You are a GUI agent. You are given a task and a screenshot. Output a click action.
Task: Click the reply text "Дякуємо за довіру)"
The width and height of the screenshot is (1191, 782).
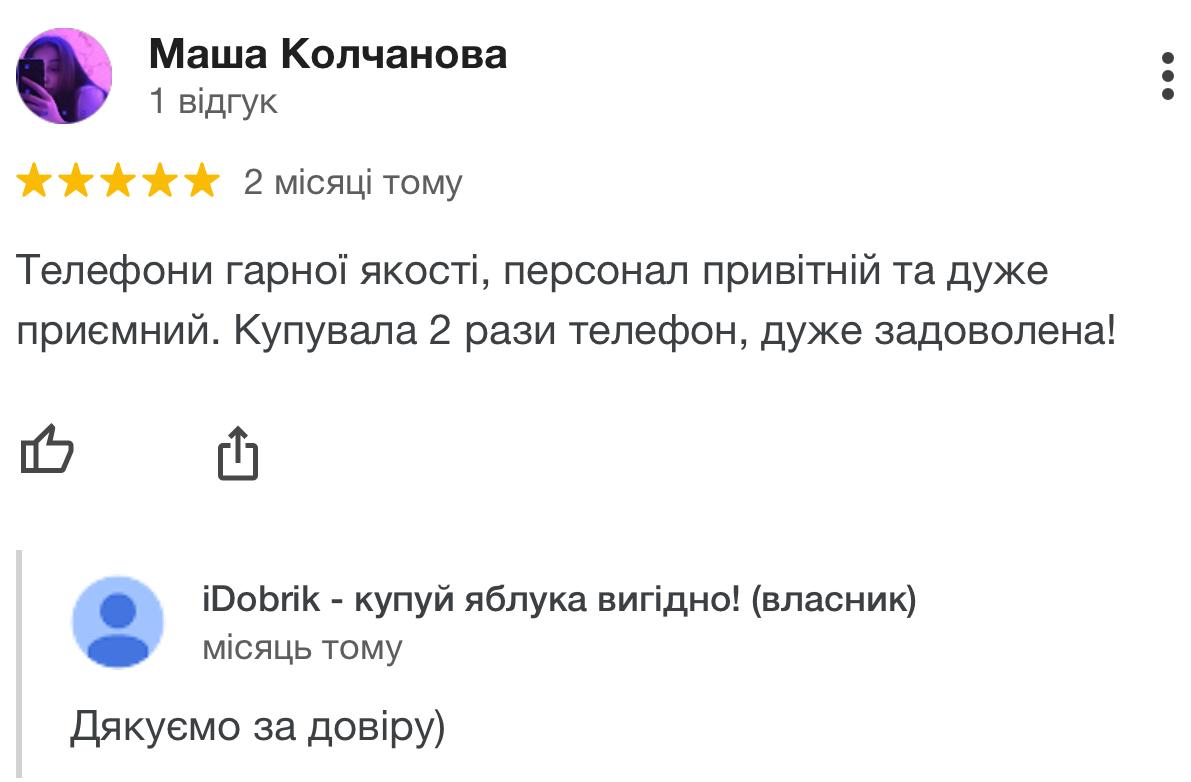coord(257,727)
